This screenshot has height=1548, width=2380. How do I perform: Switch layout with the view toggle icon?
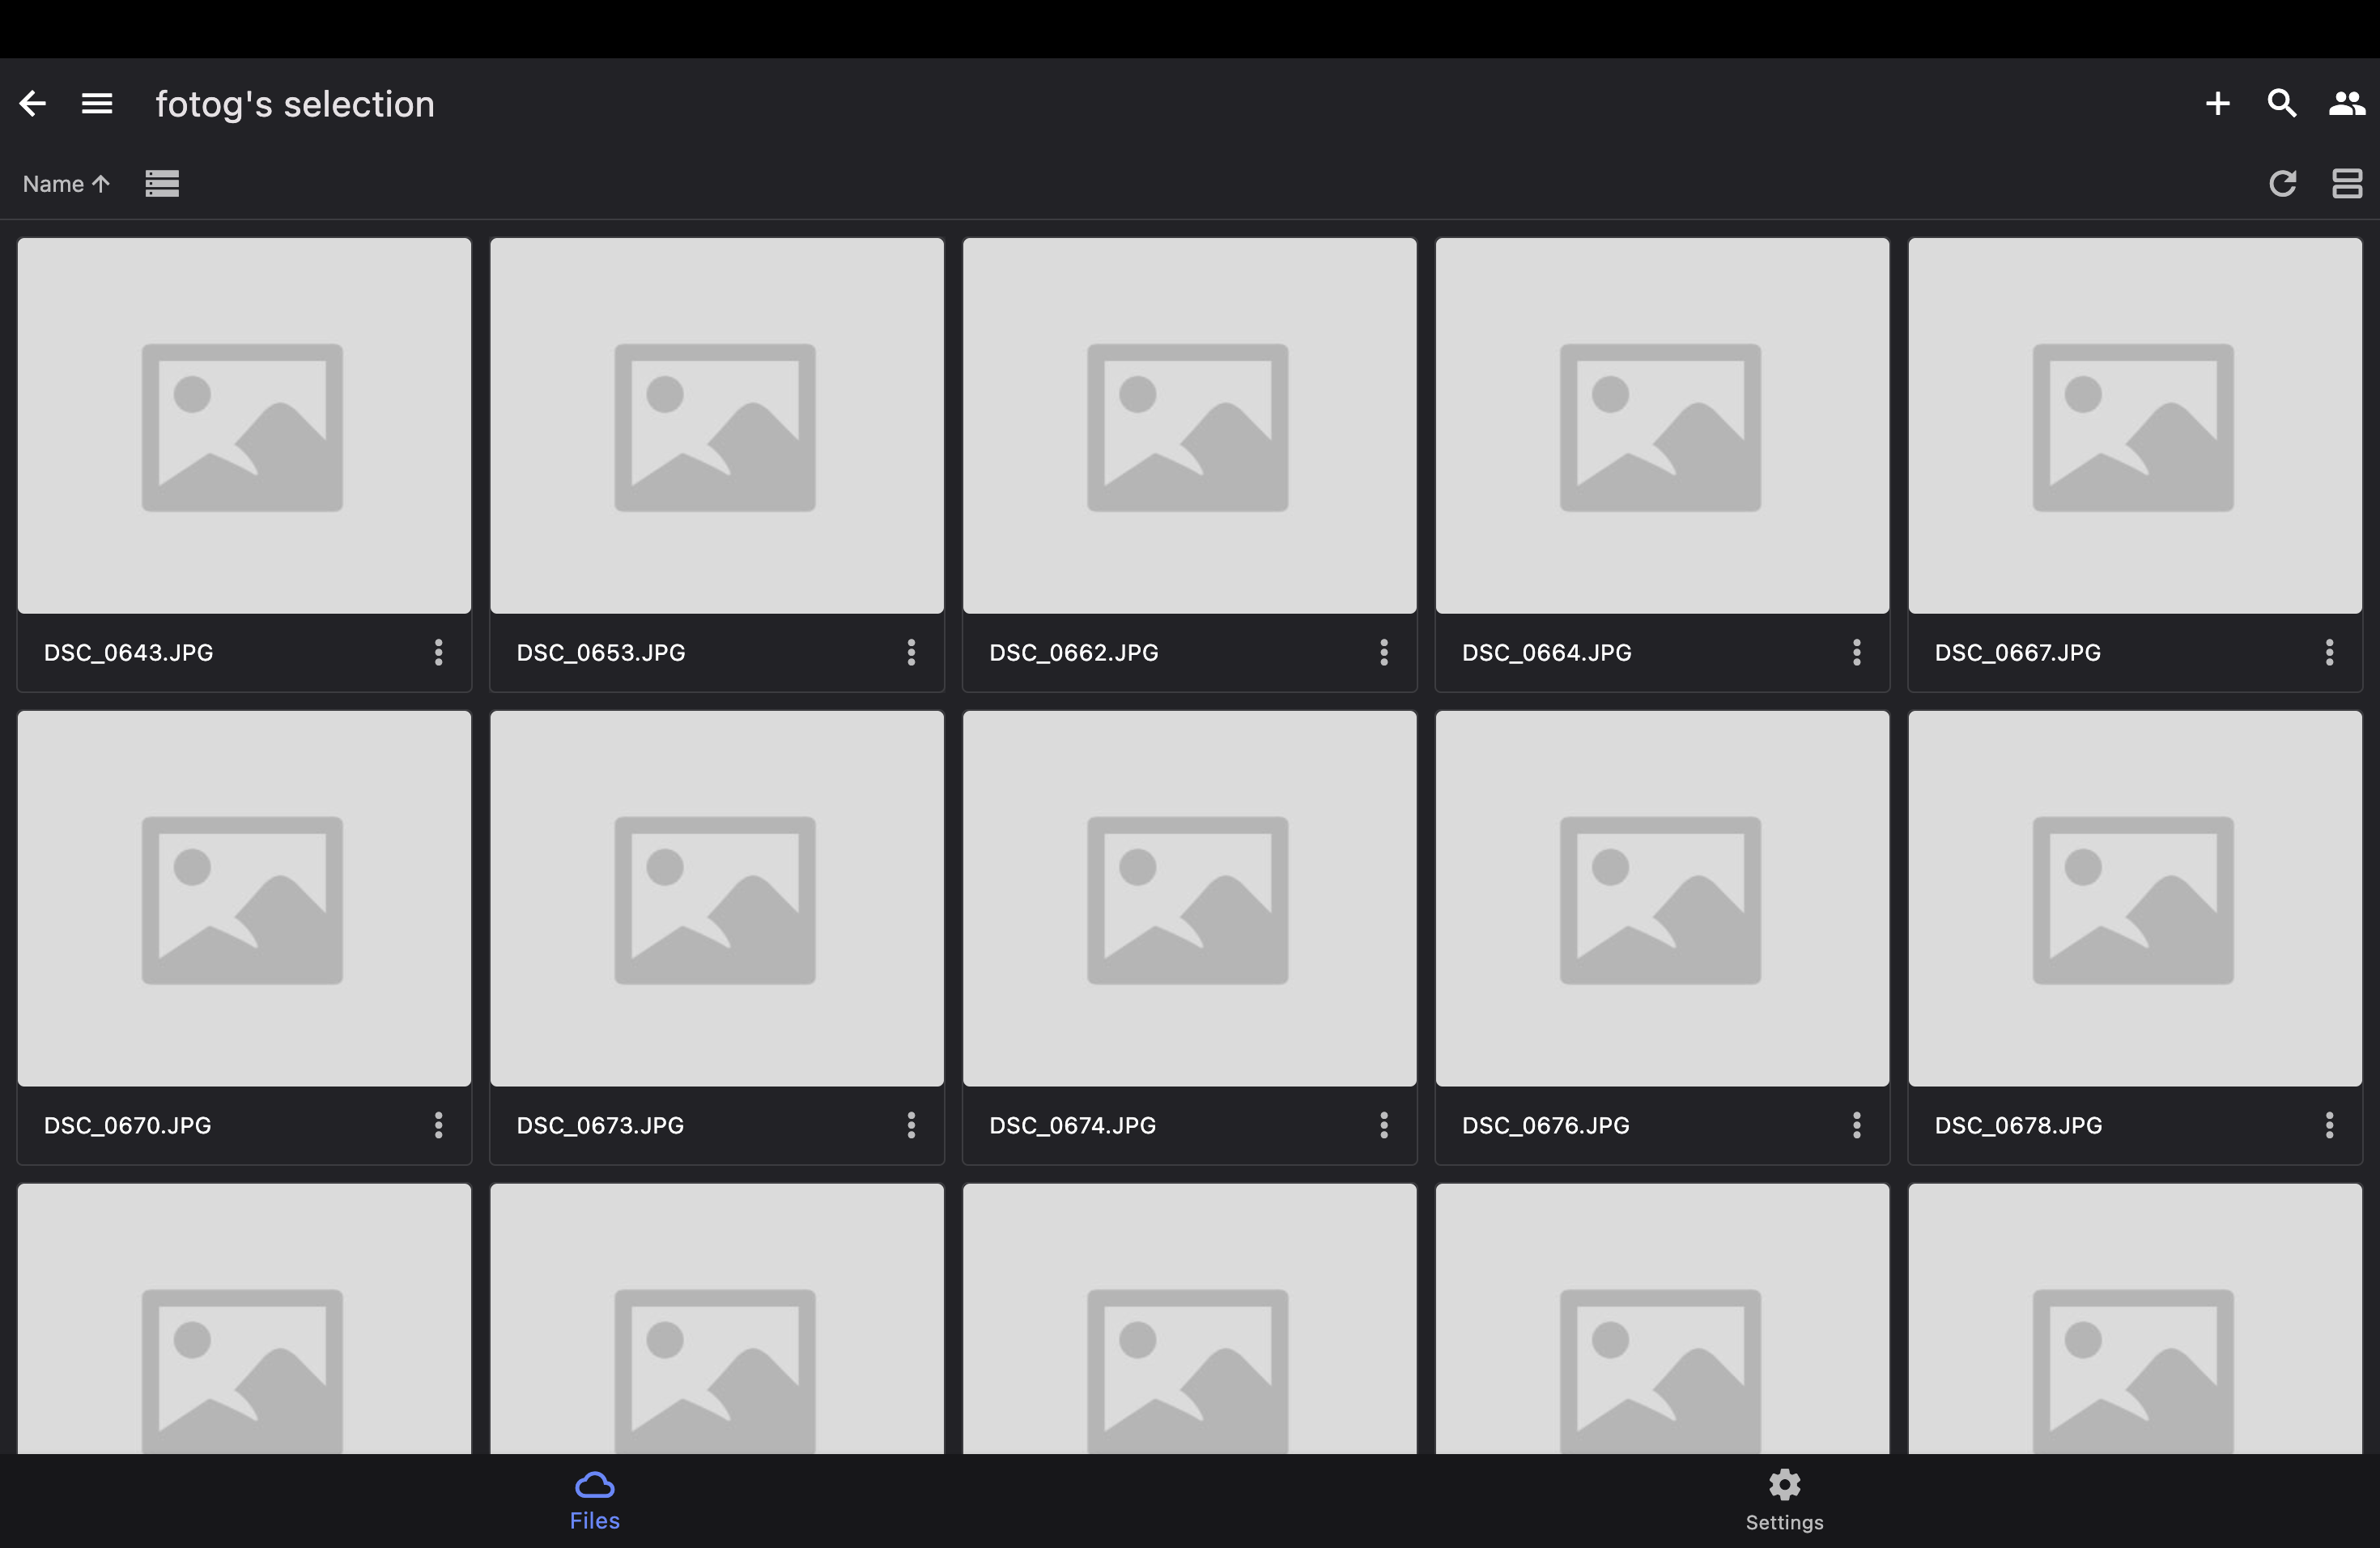click(2346, 183)
